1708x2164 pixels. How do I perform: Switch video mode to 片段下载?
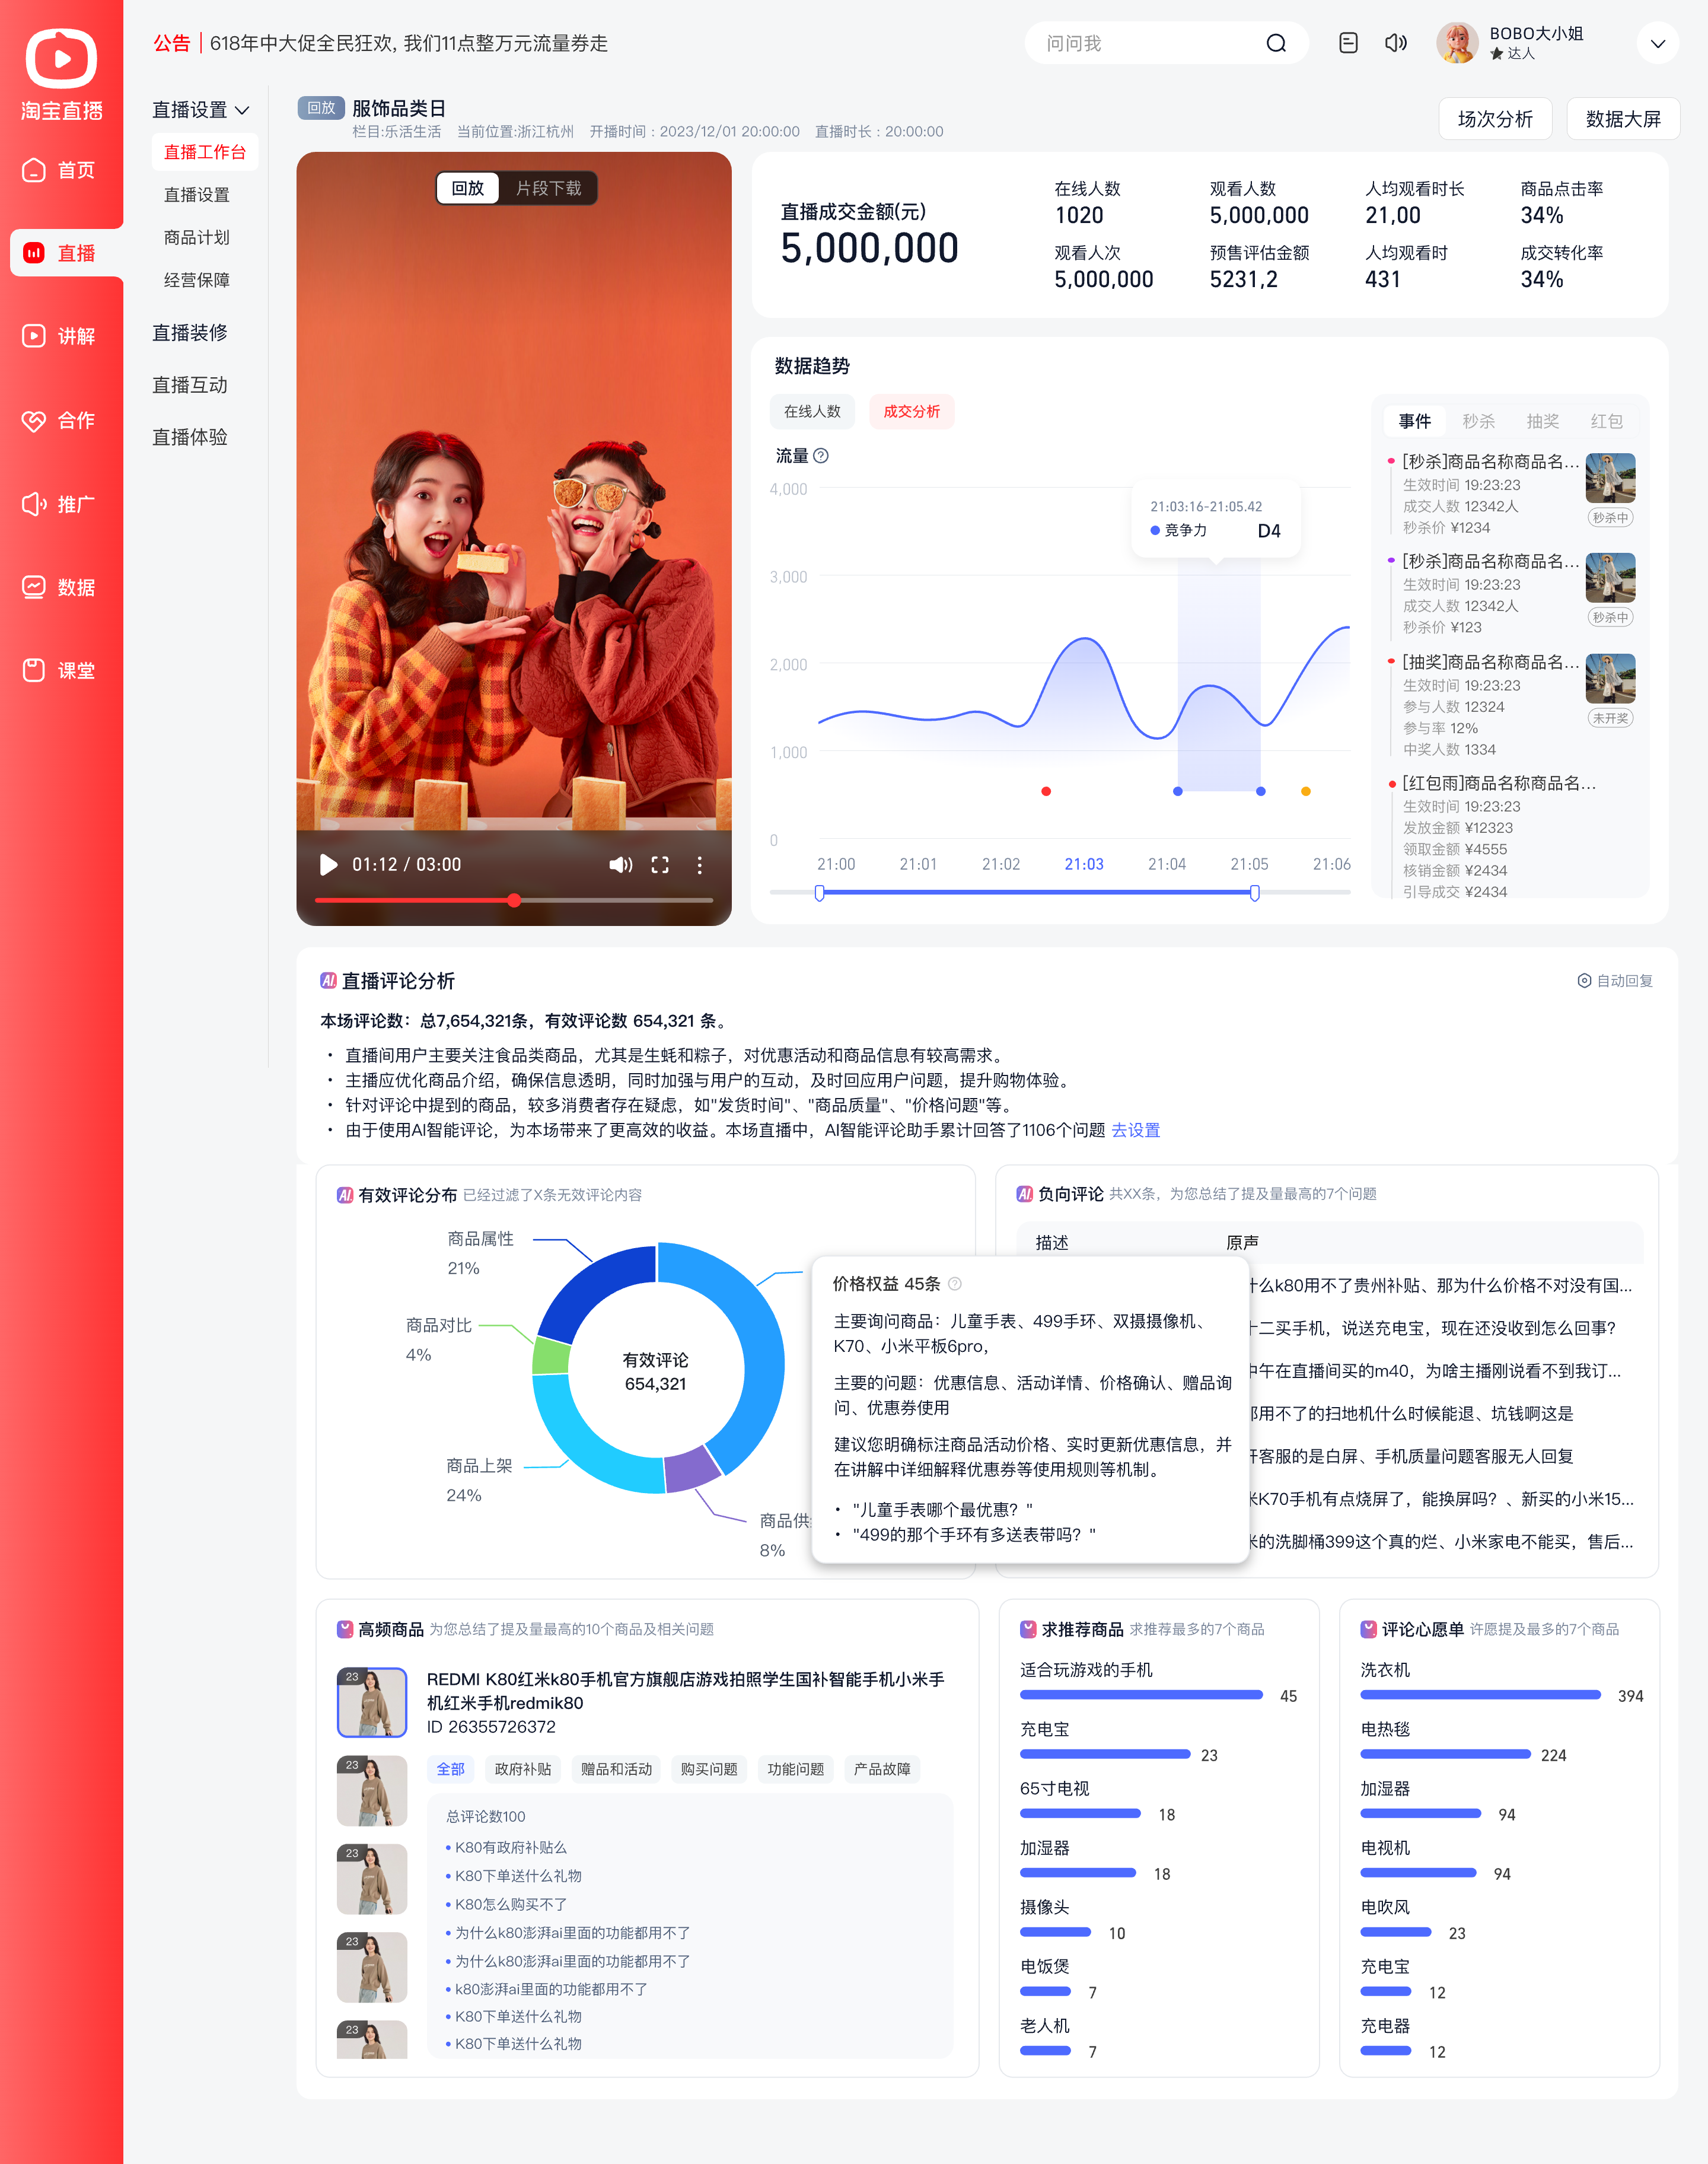(548, 188)
